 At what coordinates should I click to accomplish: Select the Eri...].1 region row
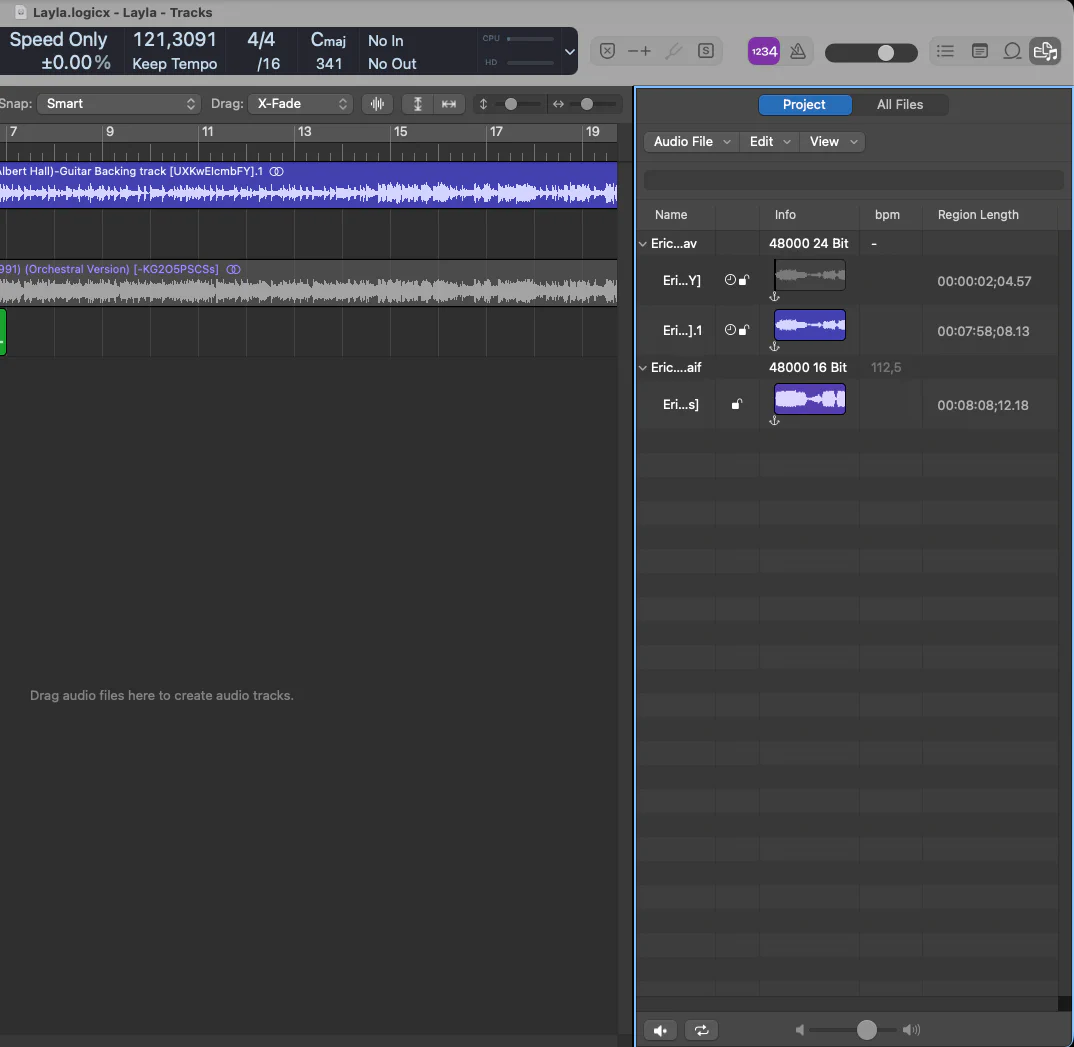coord(848,331)
